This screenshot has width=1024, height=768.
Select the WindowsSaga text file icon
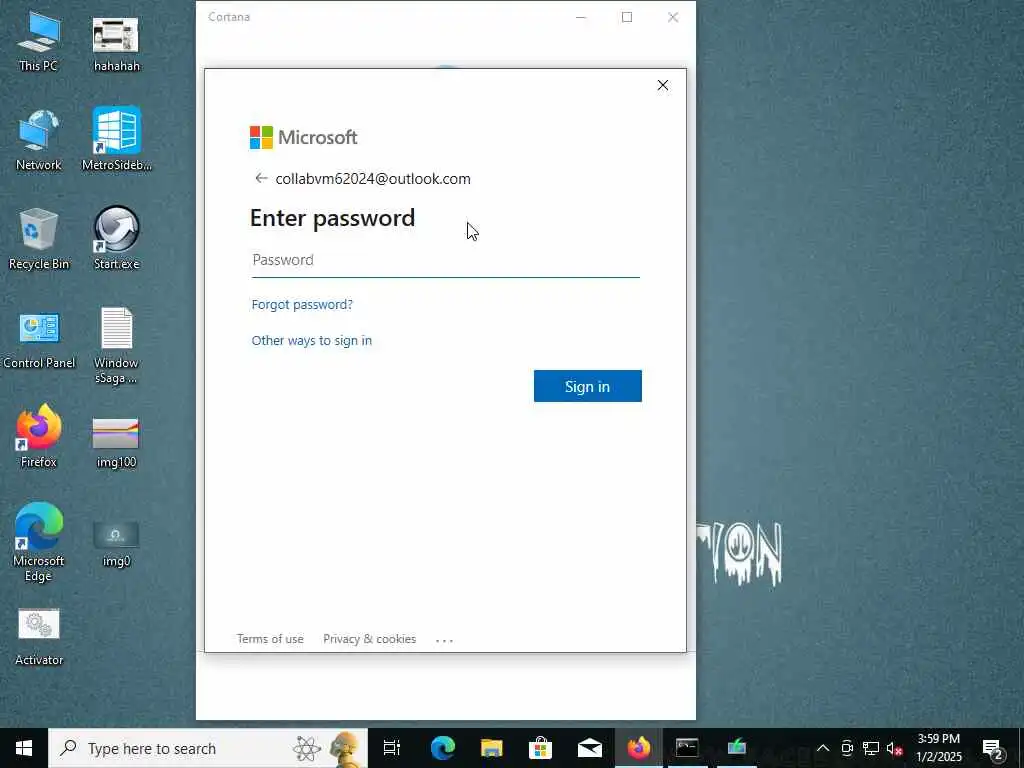click(116, 346)
